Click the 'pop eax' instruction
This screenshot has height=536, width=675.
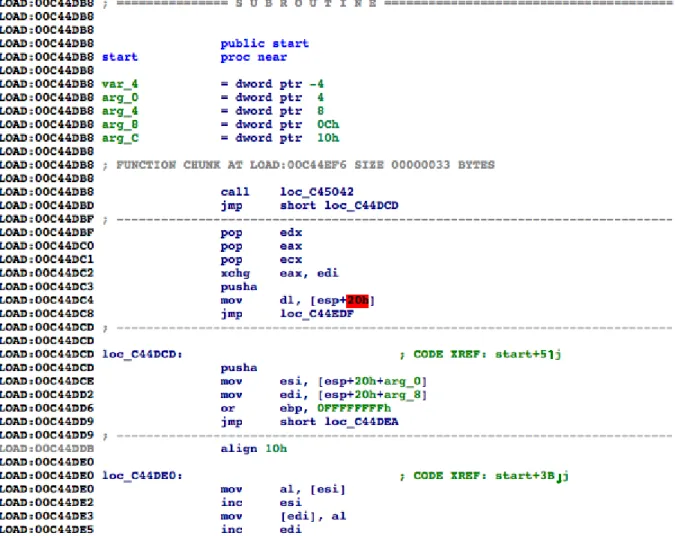pyautogui.click(x=261, y=246)
